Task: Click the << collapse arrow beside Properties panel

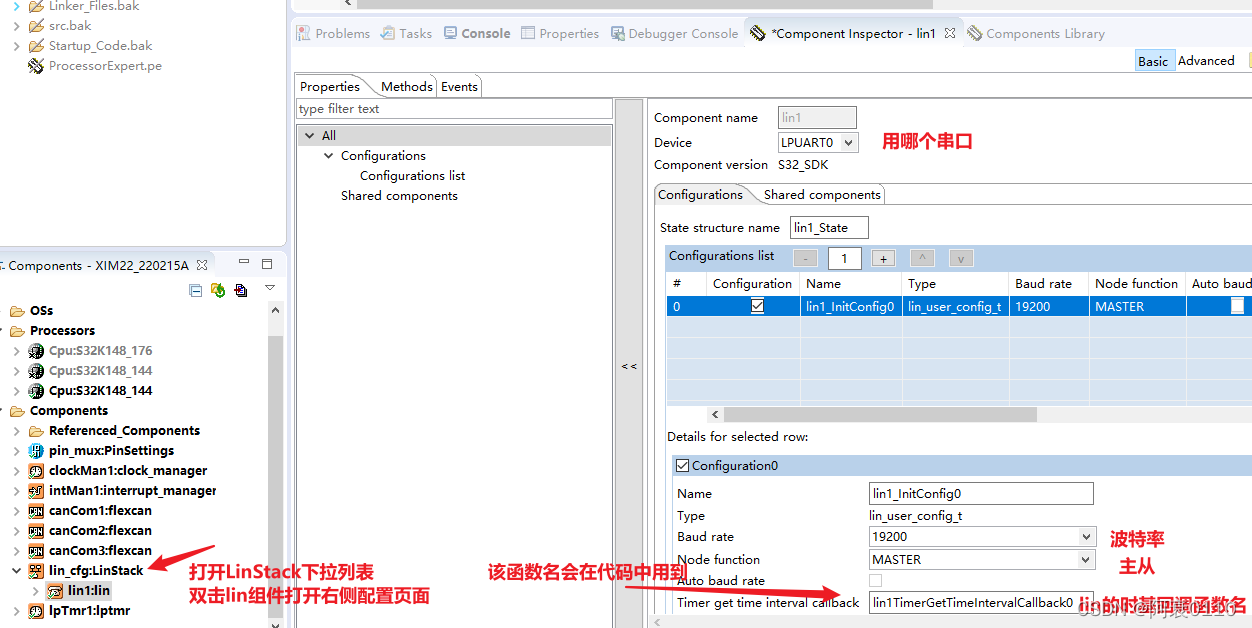Action: (629, 366)
